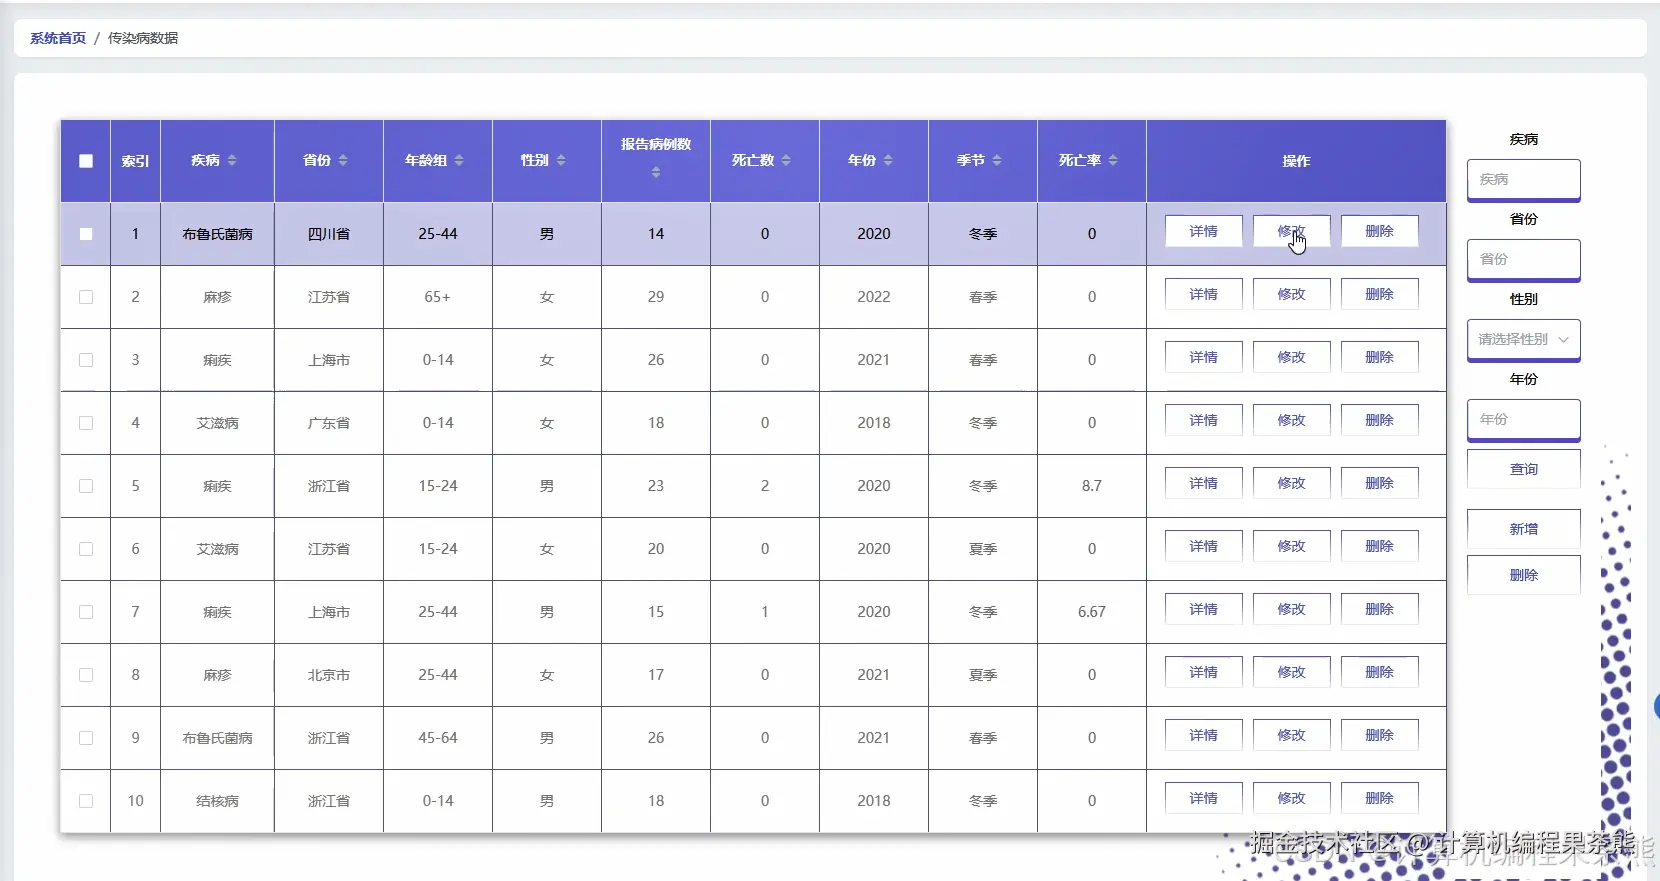Click year 2022 in row 2
The height and width of the screenshot is (881, 1660).
point(873,297)
